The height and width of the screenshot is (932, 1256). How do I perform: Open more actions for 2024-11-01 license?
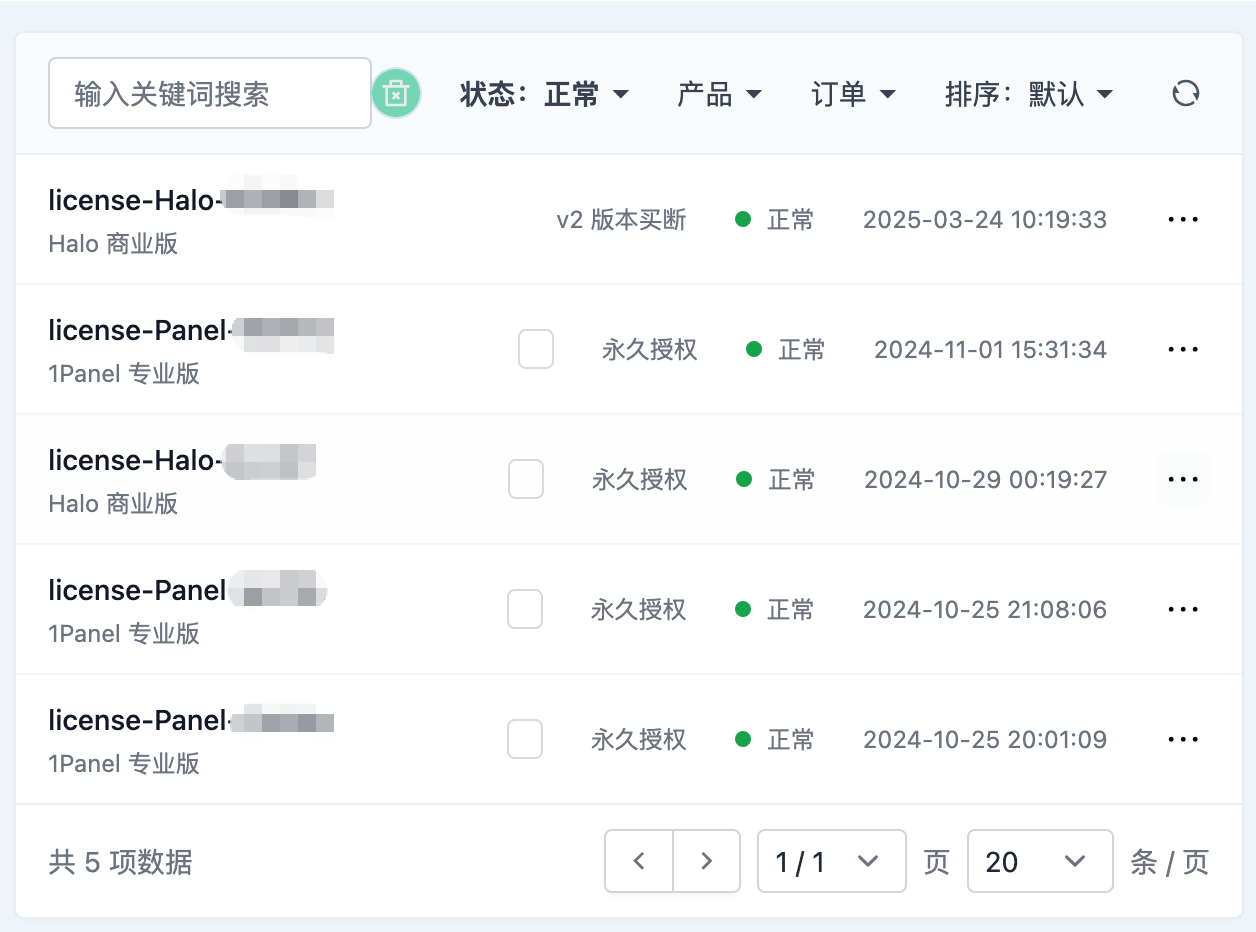click(1183, 349)
